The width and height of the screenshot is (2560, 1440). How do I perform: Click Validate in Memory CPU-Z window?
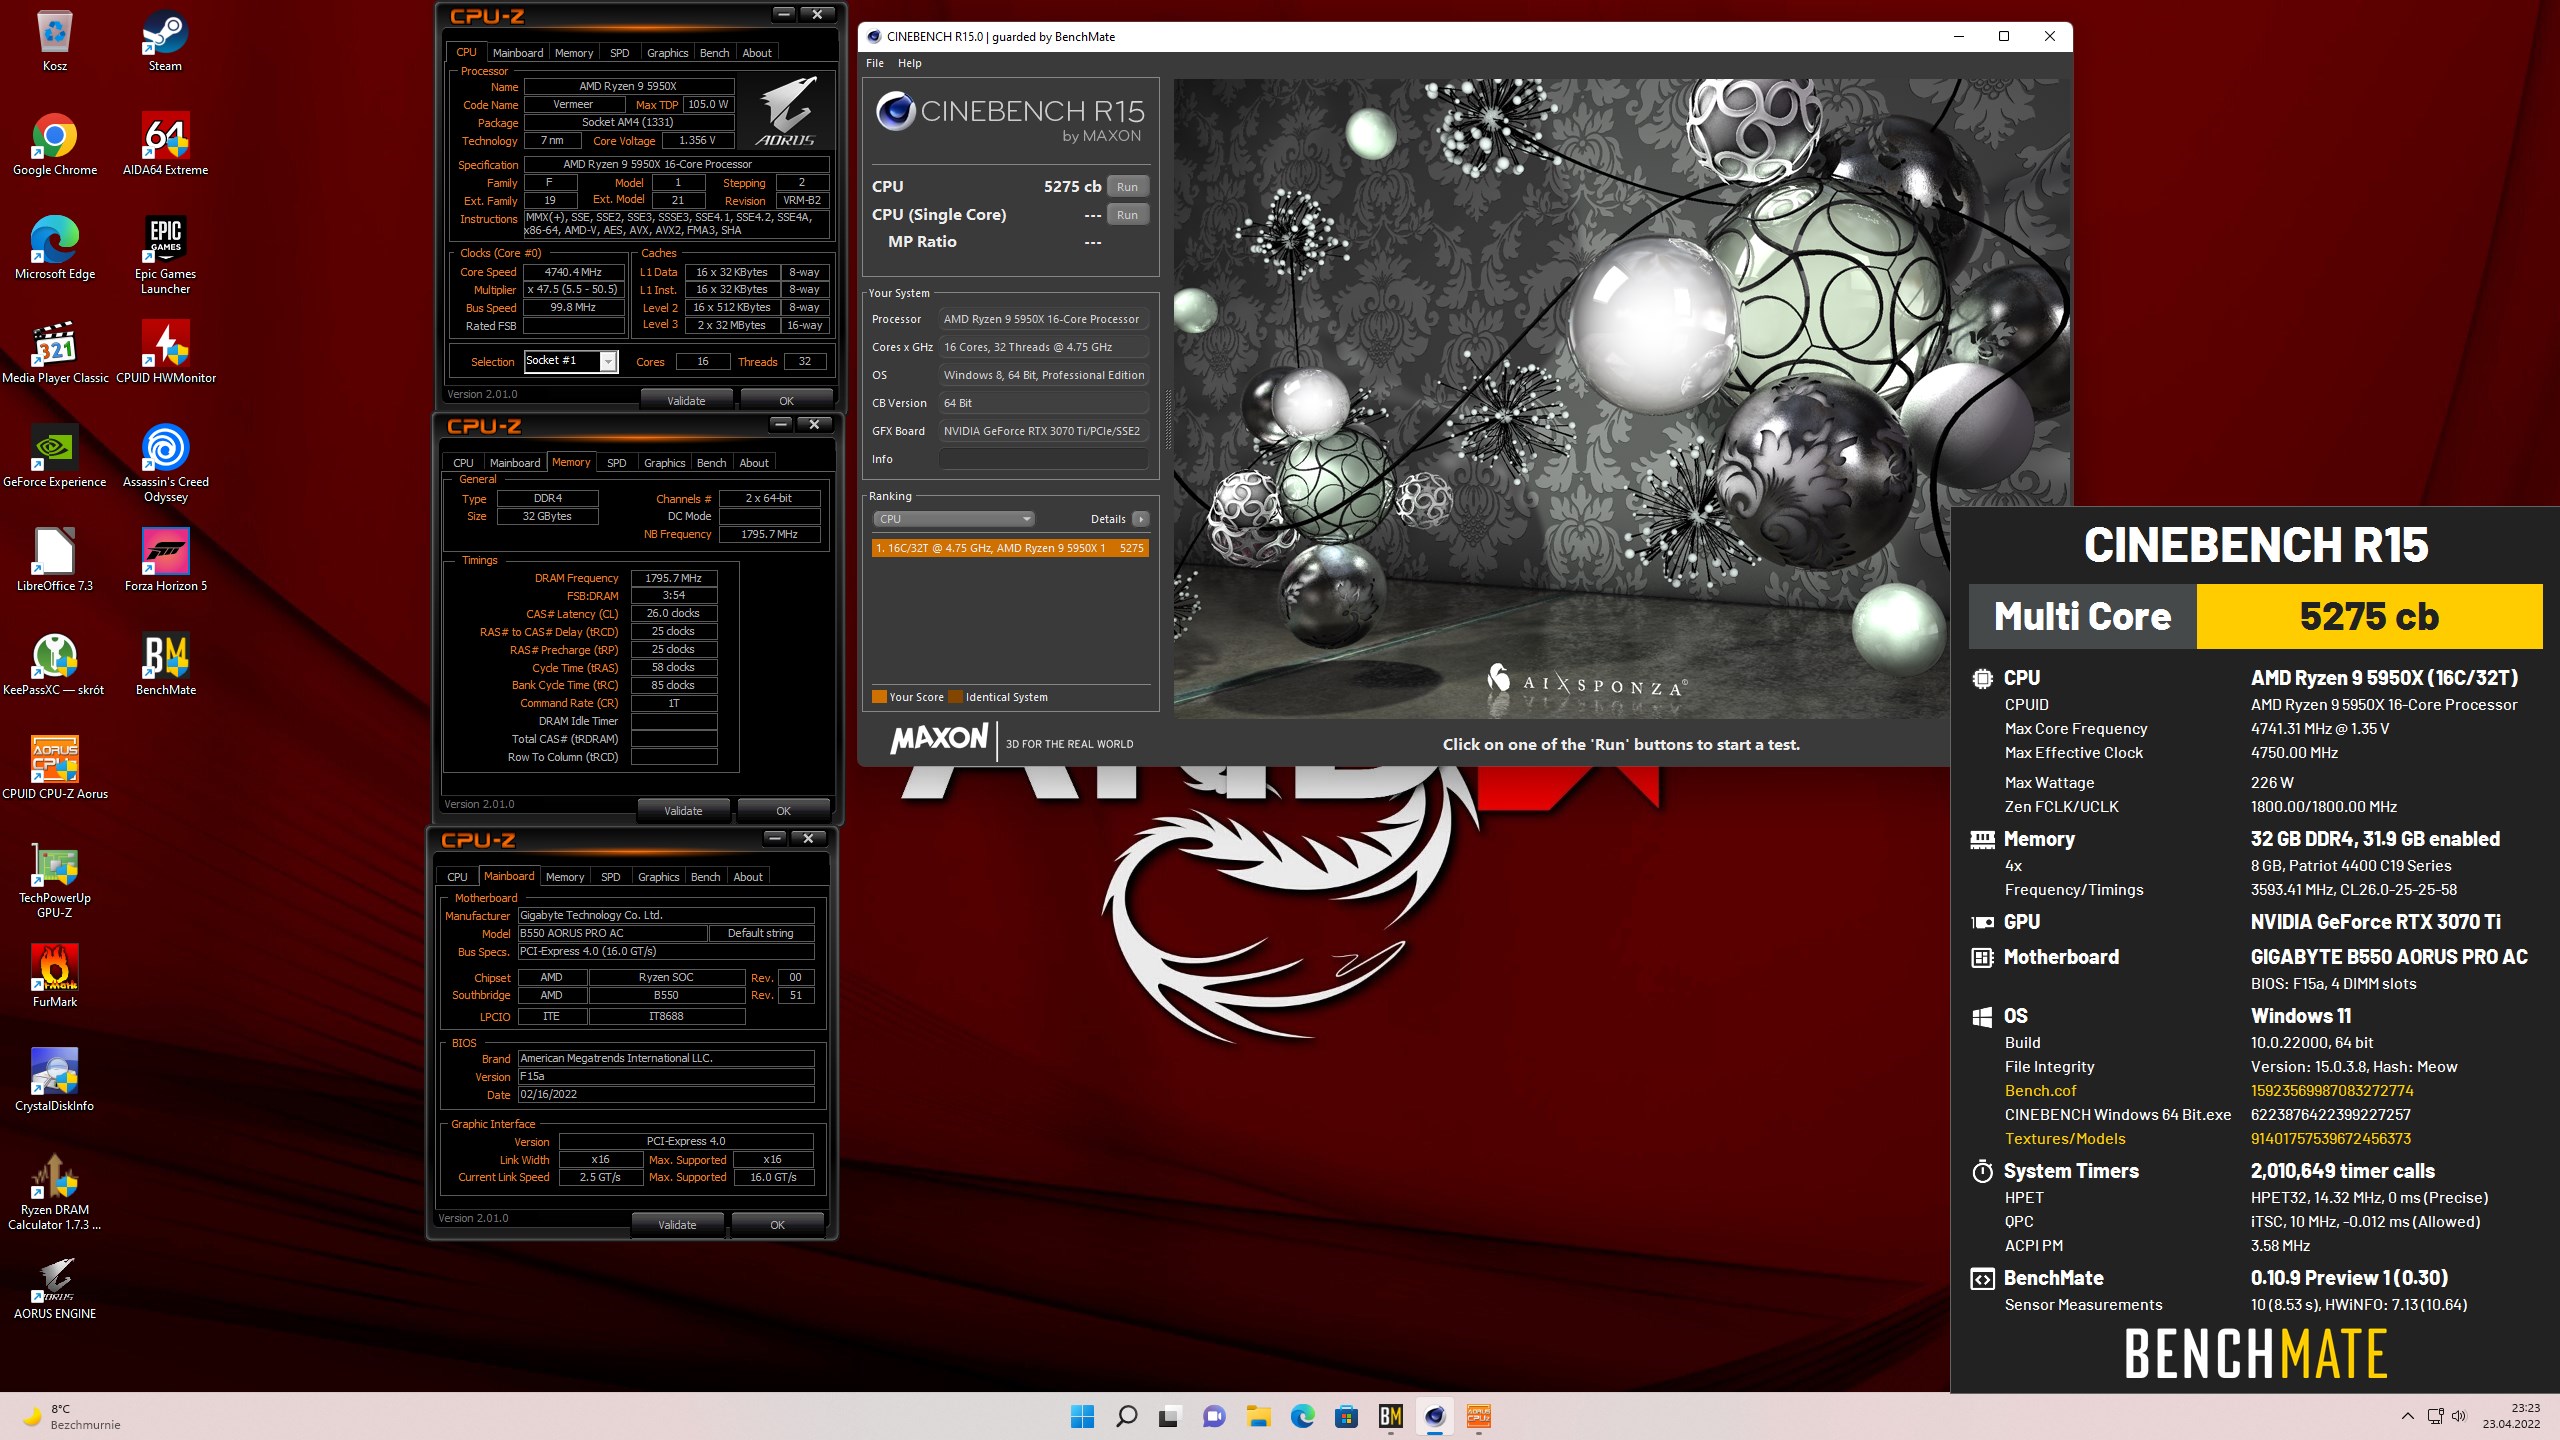(683, 811)
